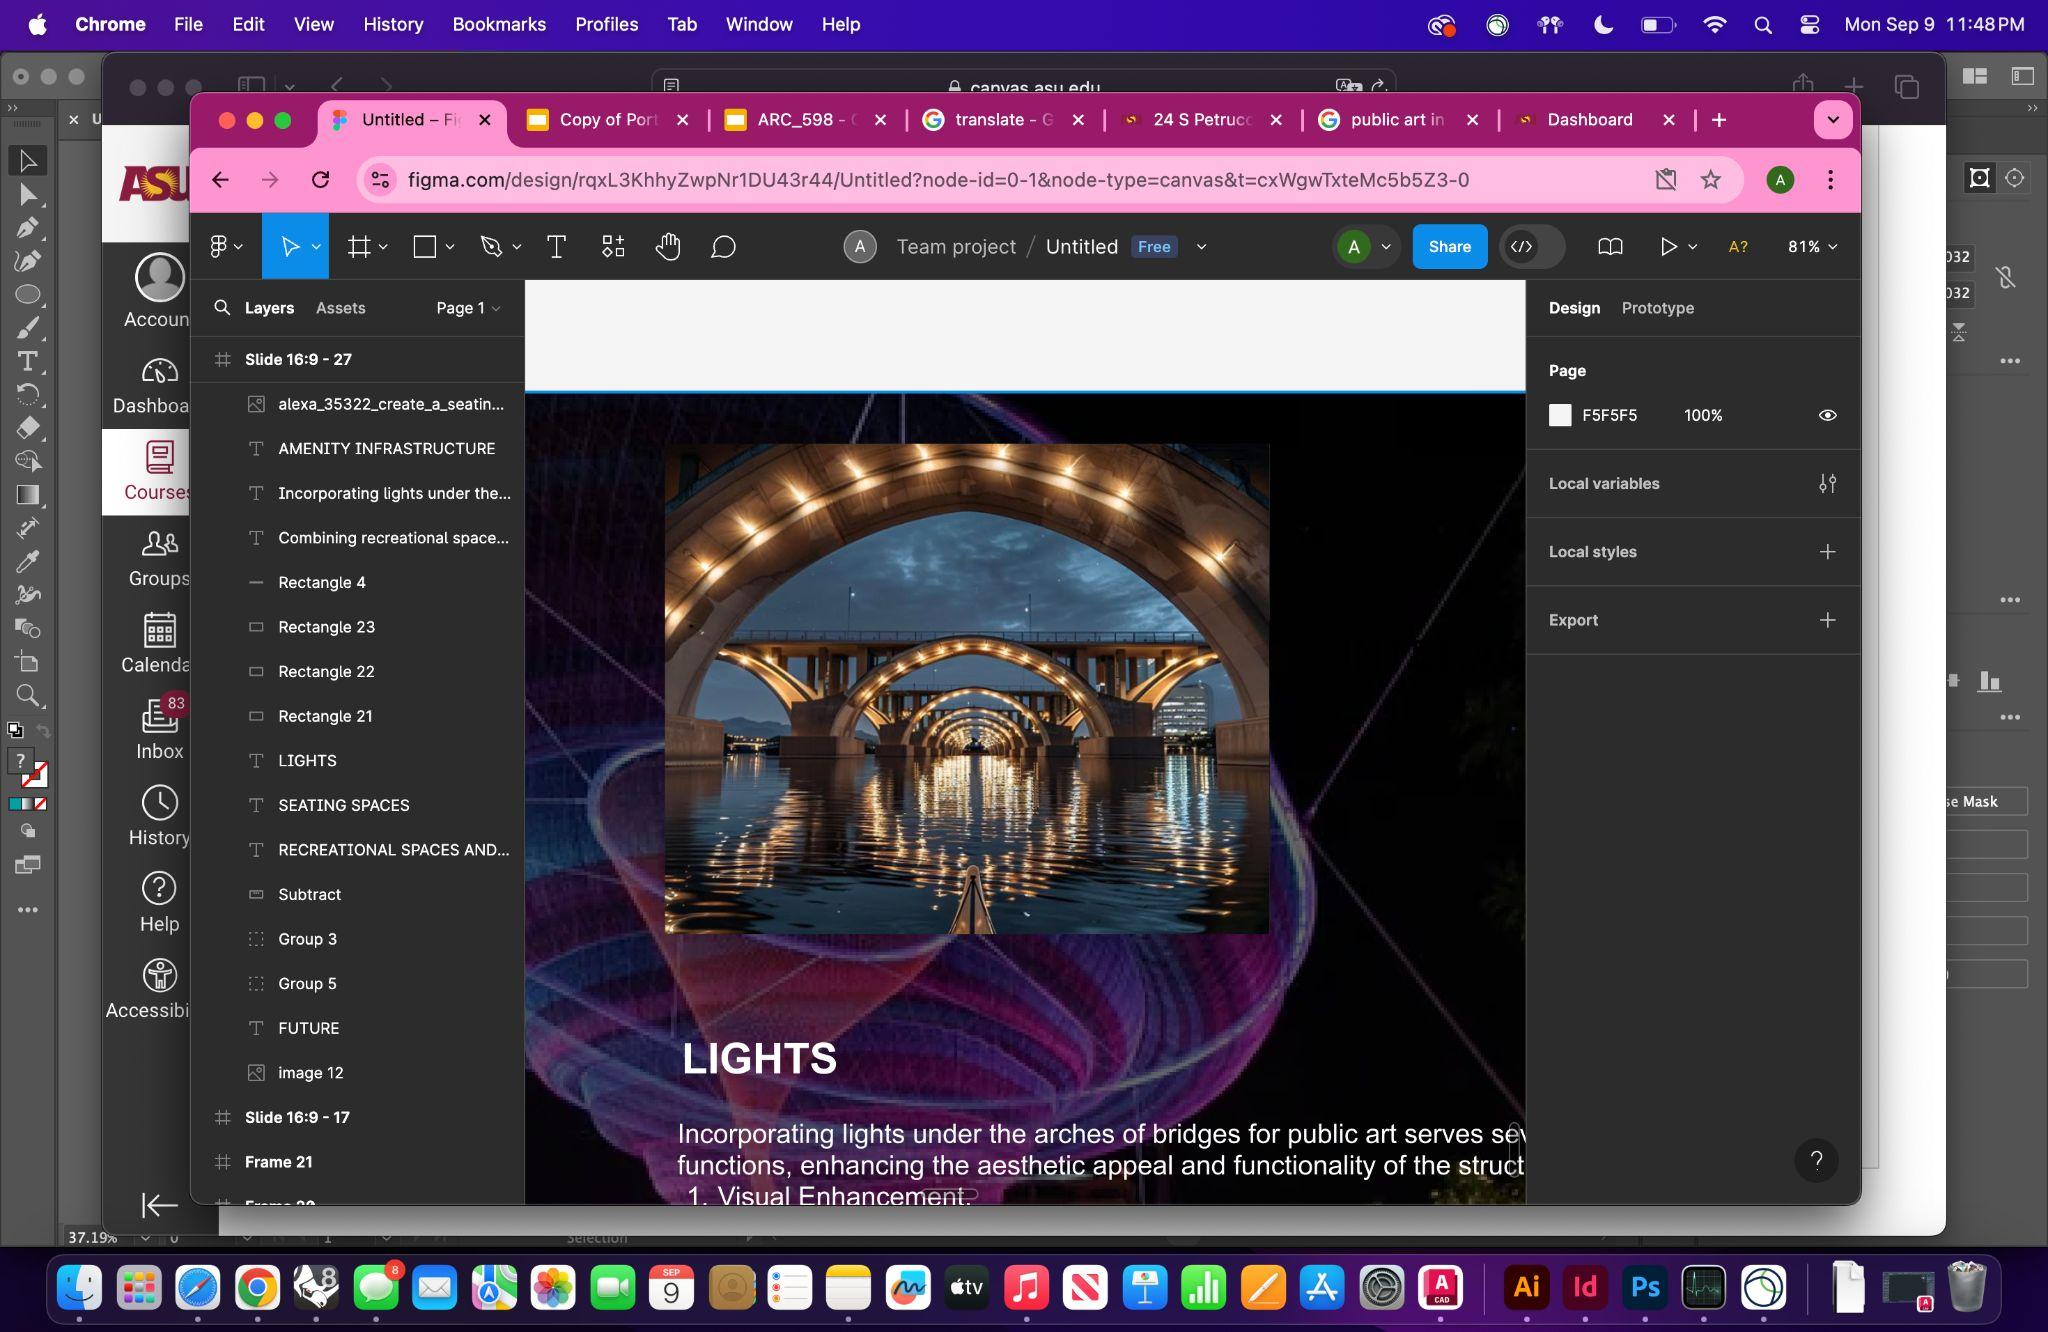Click the F5F5F5 page color swatch
The width and height of the screenshot is (2048, 1332).
[x=1560, y=415]
